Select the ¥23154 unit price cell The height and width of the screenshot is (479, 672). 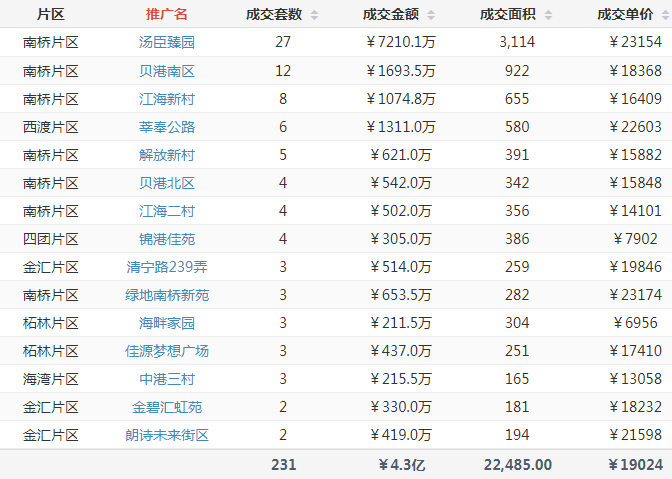(635, 42)
